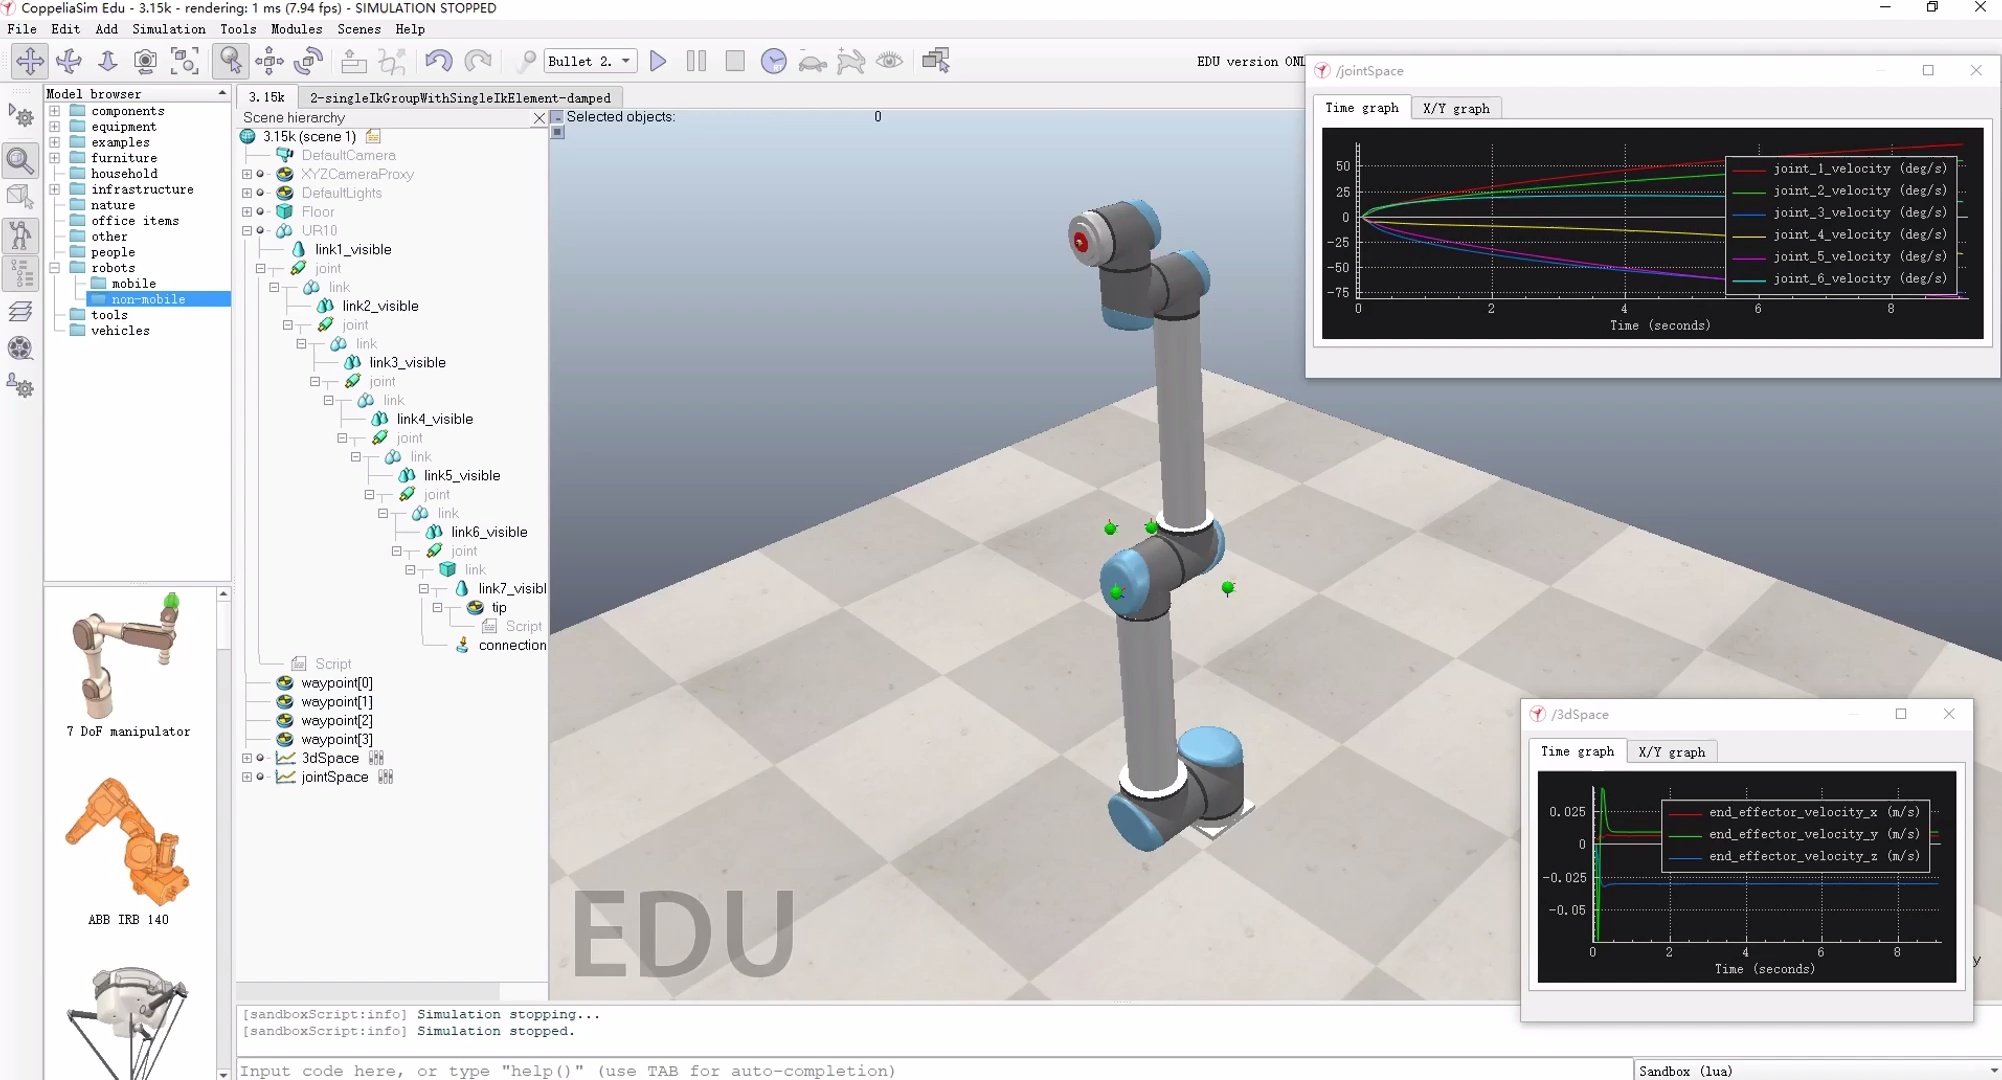The height and width of the screenshot is (1080, 2002).
Task: Open the Modules menu
Action: 296,29
